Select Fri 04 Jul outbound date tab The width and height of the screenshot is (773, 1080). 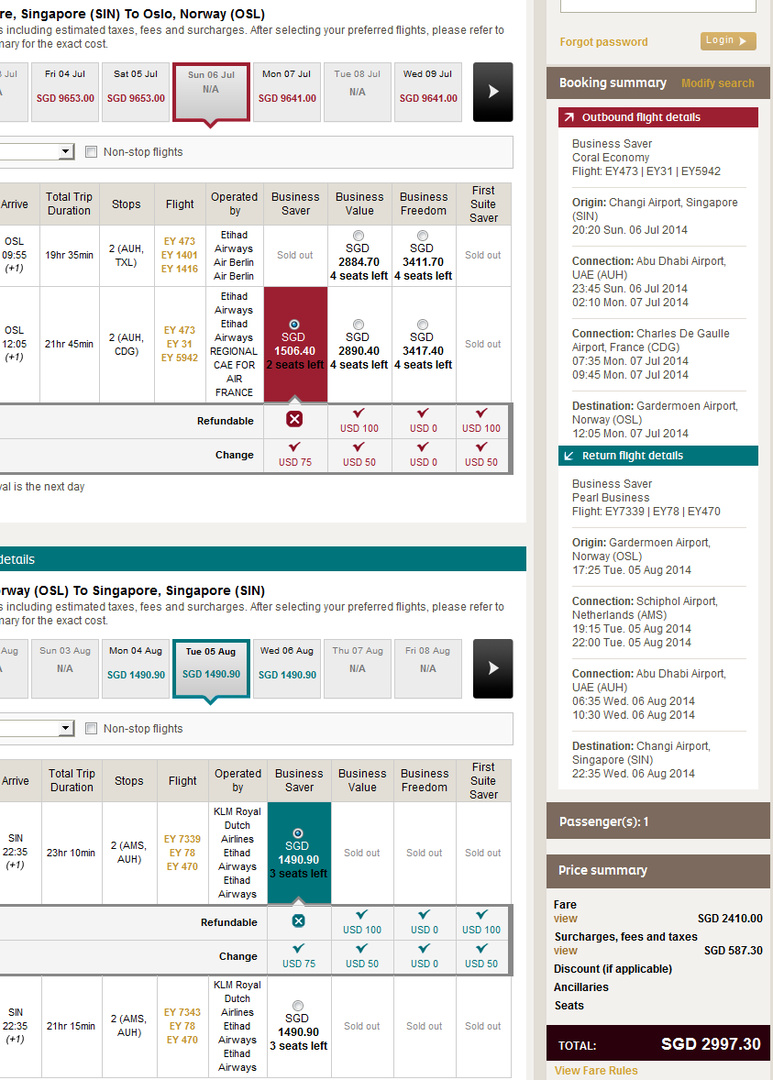pos(64,86)
